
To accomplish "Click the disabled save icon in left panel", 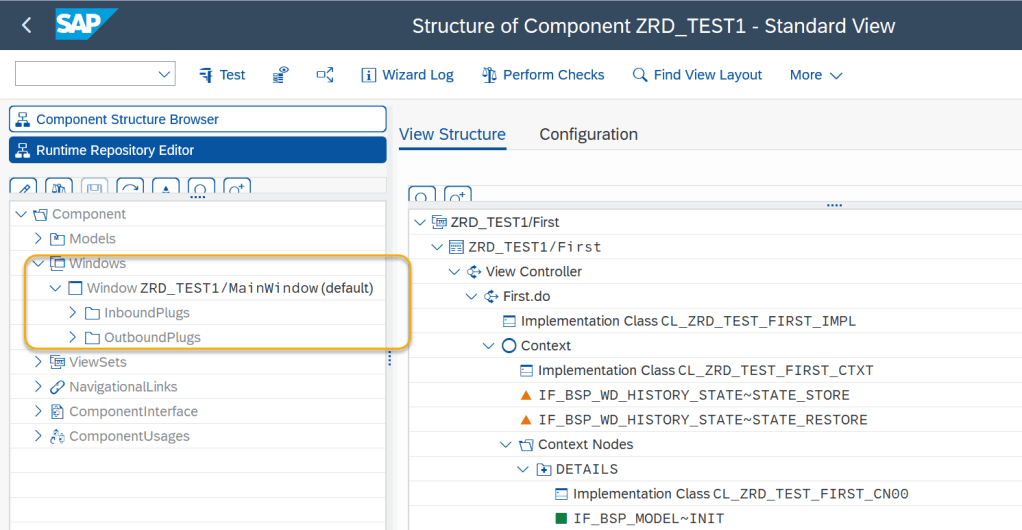I will [95, 189].
